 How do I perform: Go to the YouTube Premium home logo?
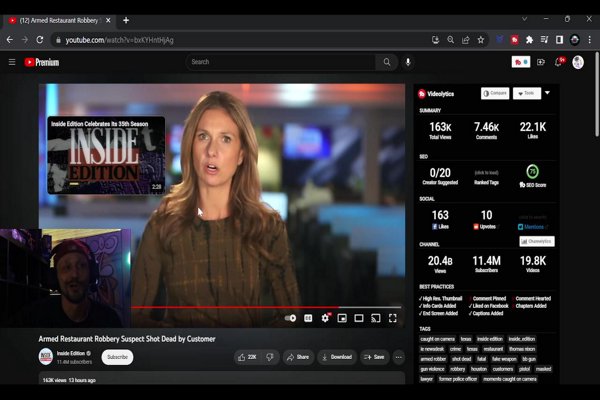point(42,62)
